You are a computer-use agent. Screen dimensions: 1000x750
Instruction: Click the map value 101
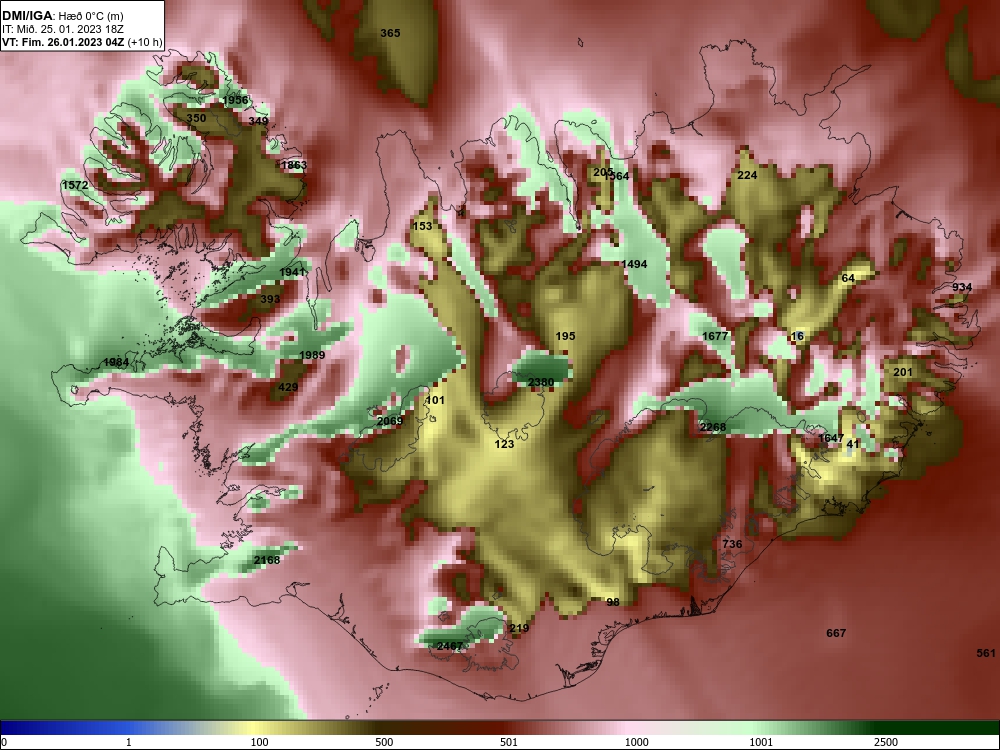click(435, 401)
